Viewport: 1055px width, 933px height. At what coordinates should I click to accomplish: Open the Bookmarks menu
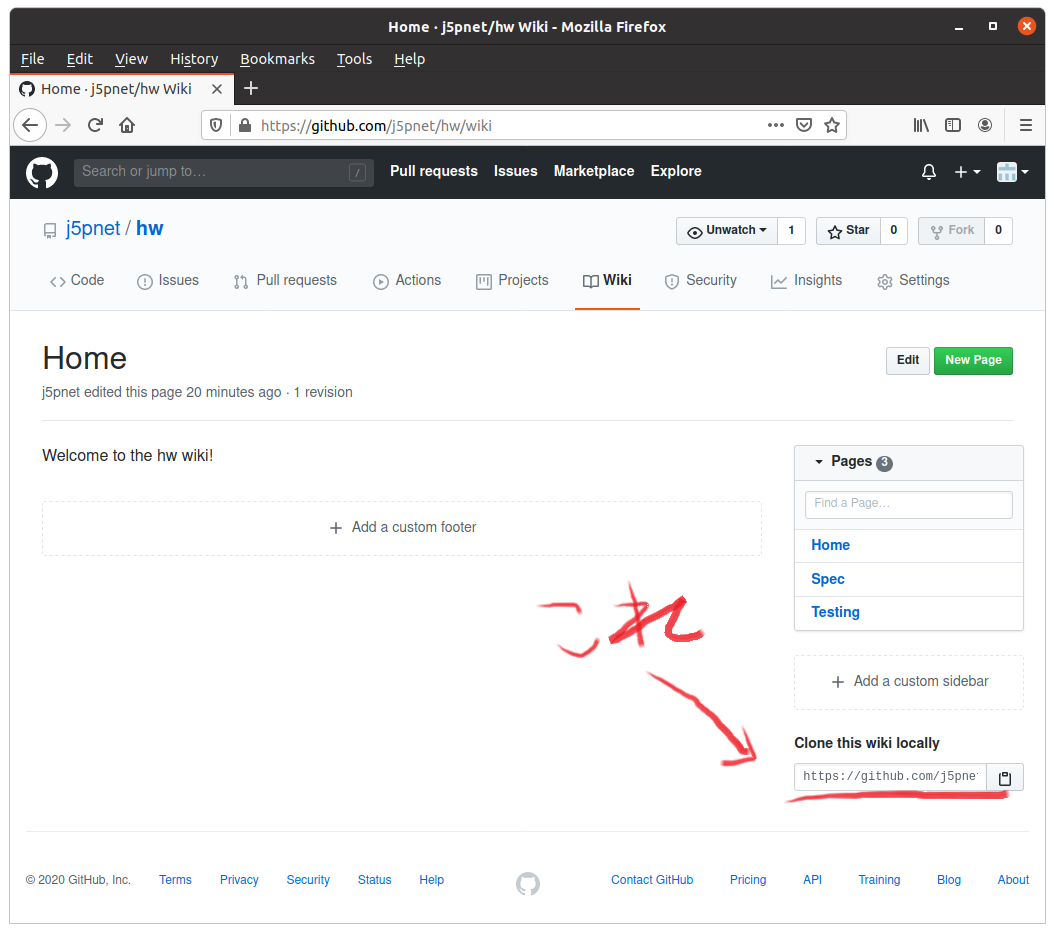[277, 59]
